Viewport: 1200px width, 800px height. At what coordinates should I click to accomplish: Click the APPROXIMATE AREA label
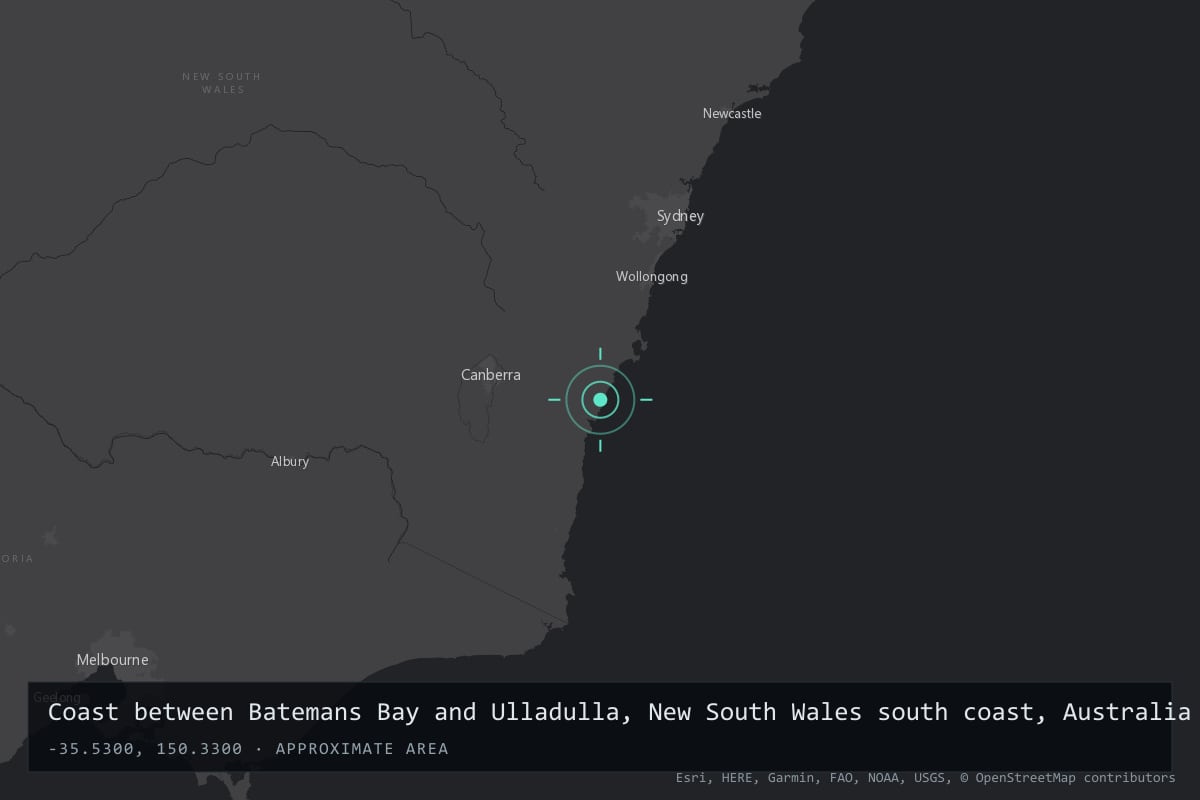coord(362,749)
